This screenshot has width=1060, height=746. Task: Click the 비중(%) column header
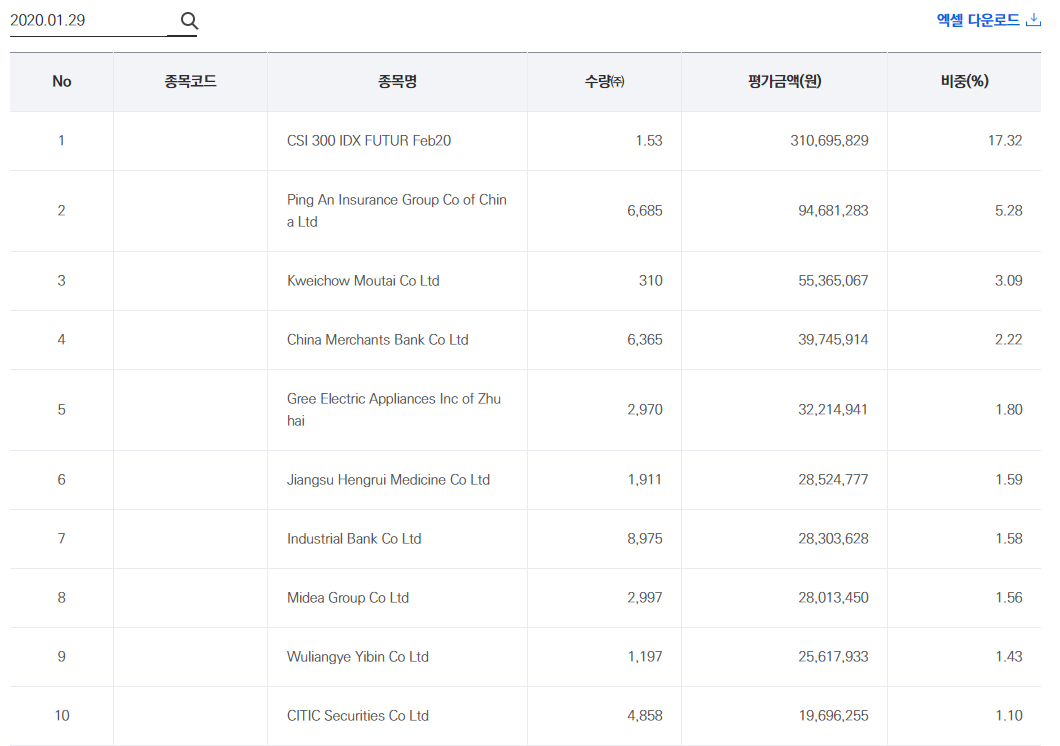click(965, 82)
